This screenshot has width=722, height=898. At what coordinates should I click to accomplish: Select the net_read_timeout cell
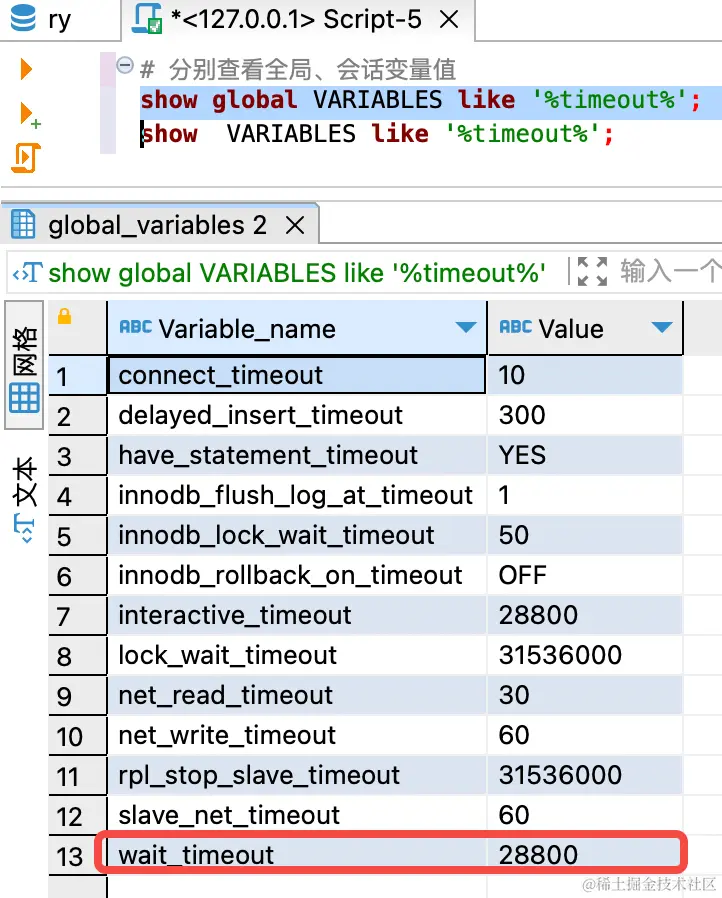pos(297,696)
